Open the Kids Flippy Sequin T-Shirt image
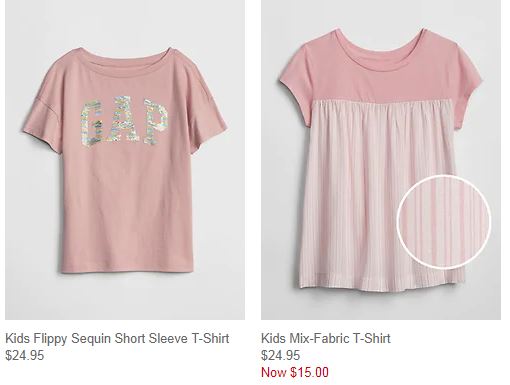 click(125, 160)
